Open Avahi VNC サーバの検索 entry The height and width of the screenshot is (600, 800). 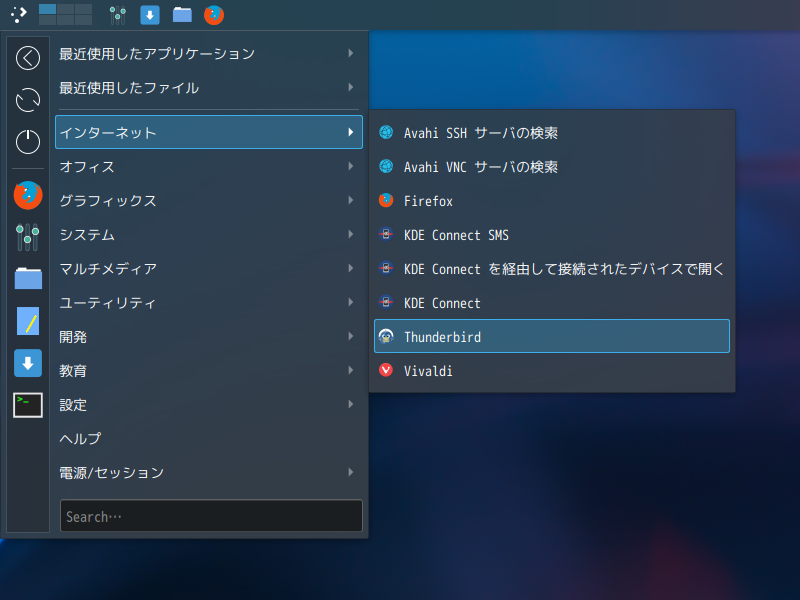coord(552,166)
